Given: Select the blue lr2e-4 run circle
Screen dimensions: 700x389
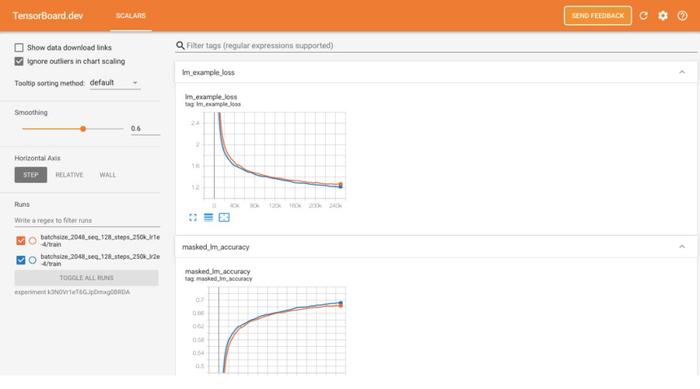Looking at the screenshot, I should pyautogui.click(x=33, y=260).
